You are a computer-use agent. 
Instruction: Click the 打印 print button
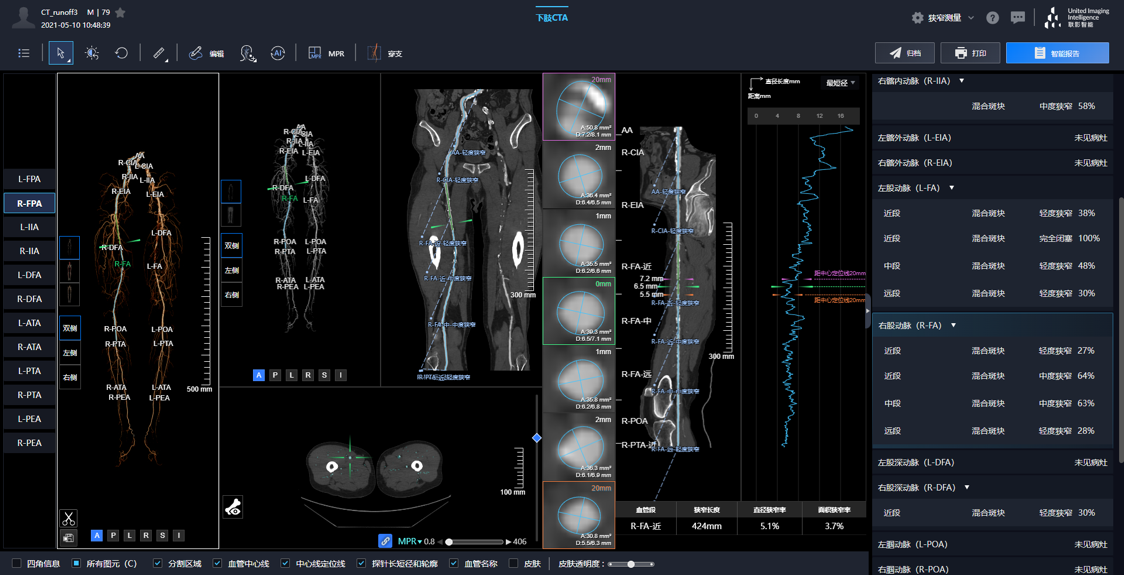(971, 53)
